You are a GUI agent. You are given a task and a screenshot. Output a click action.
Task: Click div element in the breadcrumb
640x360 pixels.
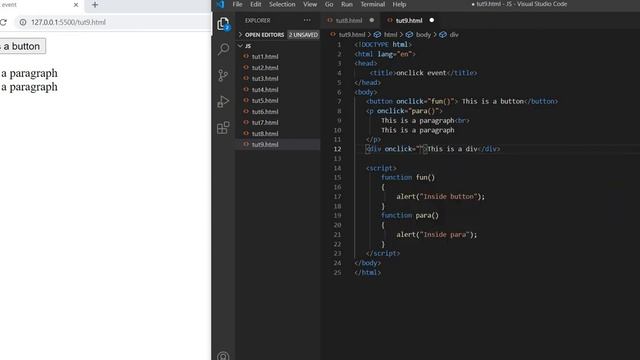click(x=454, y=35)
